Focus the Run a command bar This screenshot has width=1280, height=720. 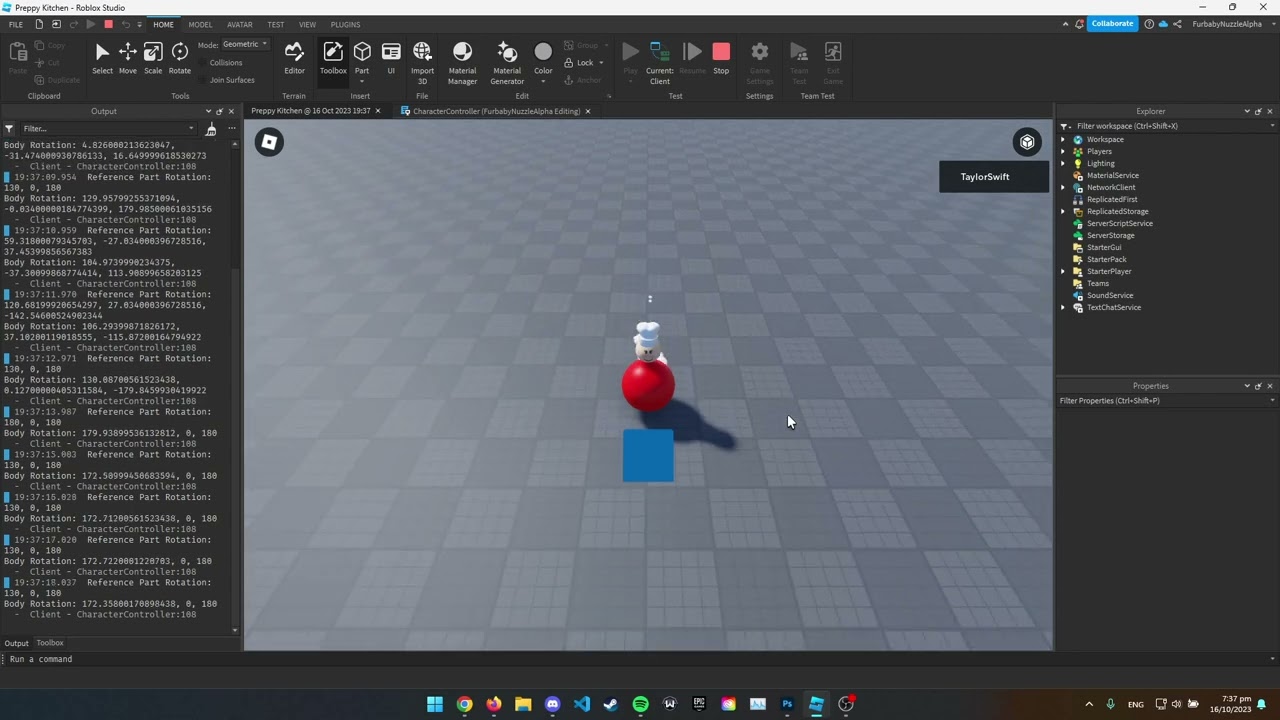point(640,659)
